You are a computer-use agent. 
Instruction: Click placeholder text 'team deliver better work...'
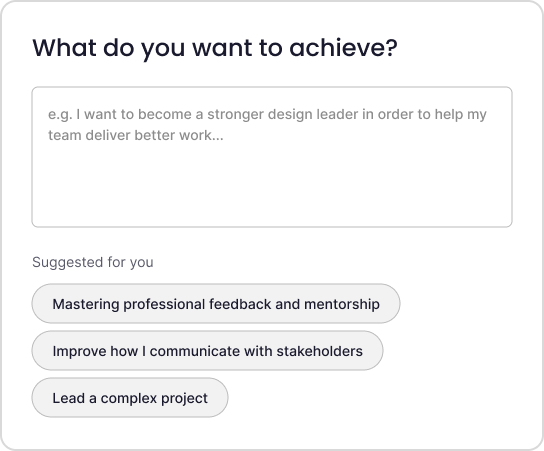pos(136,135)
